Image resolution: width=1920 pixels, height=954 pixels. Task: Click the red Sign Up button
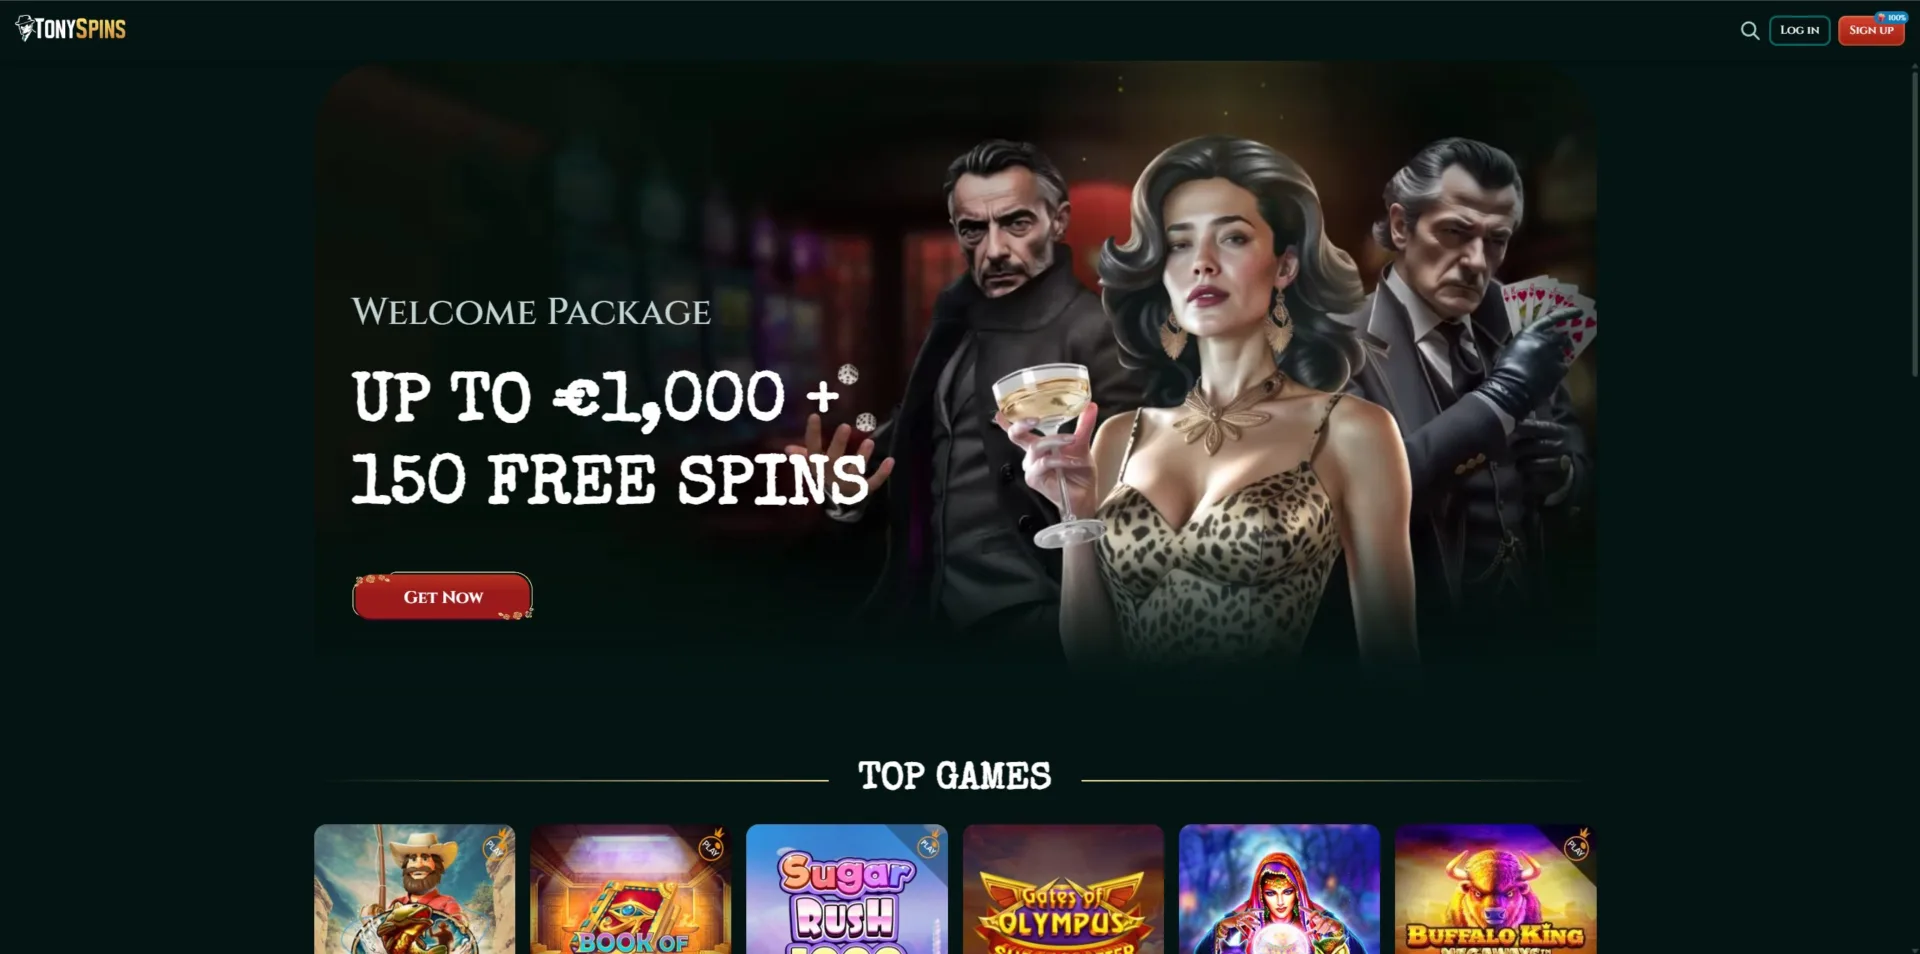pyautogui.click(x=1871, y=31)
